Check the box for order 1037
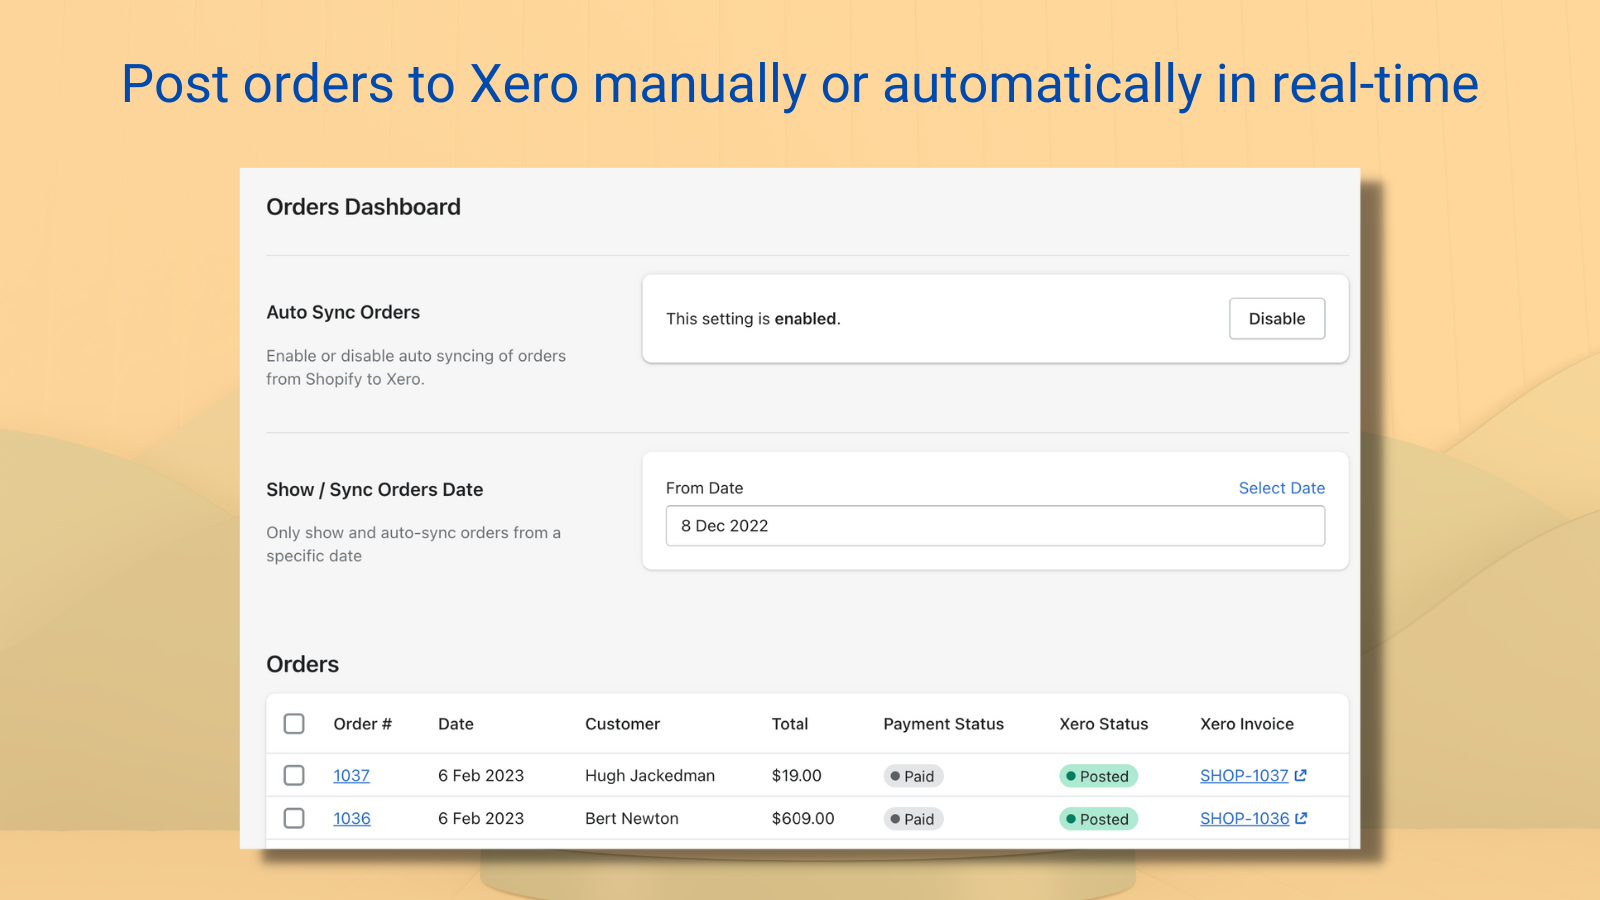Screen dimensions: 1600x900 [x=294, y=775]
